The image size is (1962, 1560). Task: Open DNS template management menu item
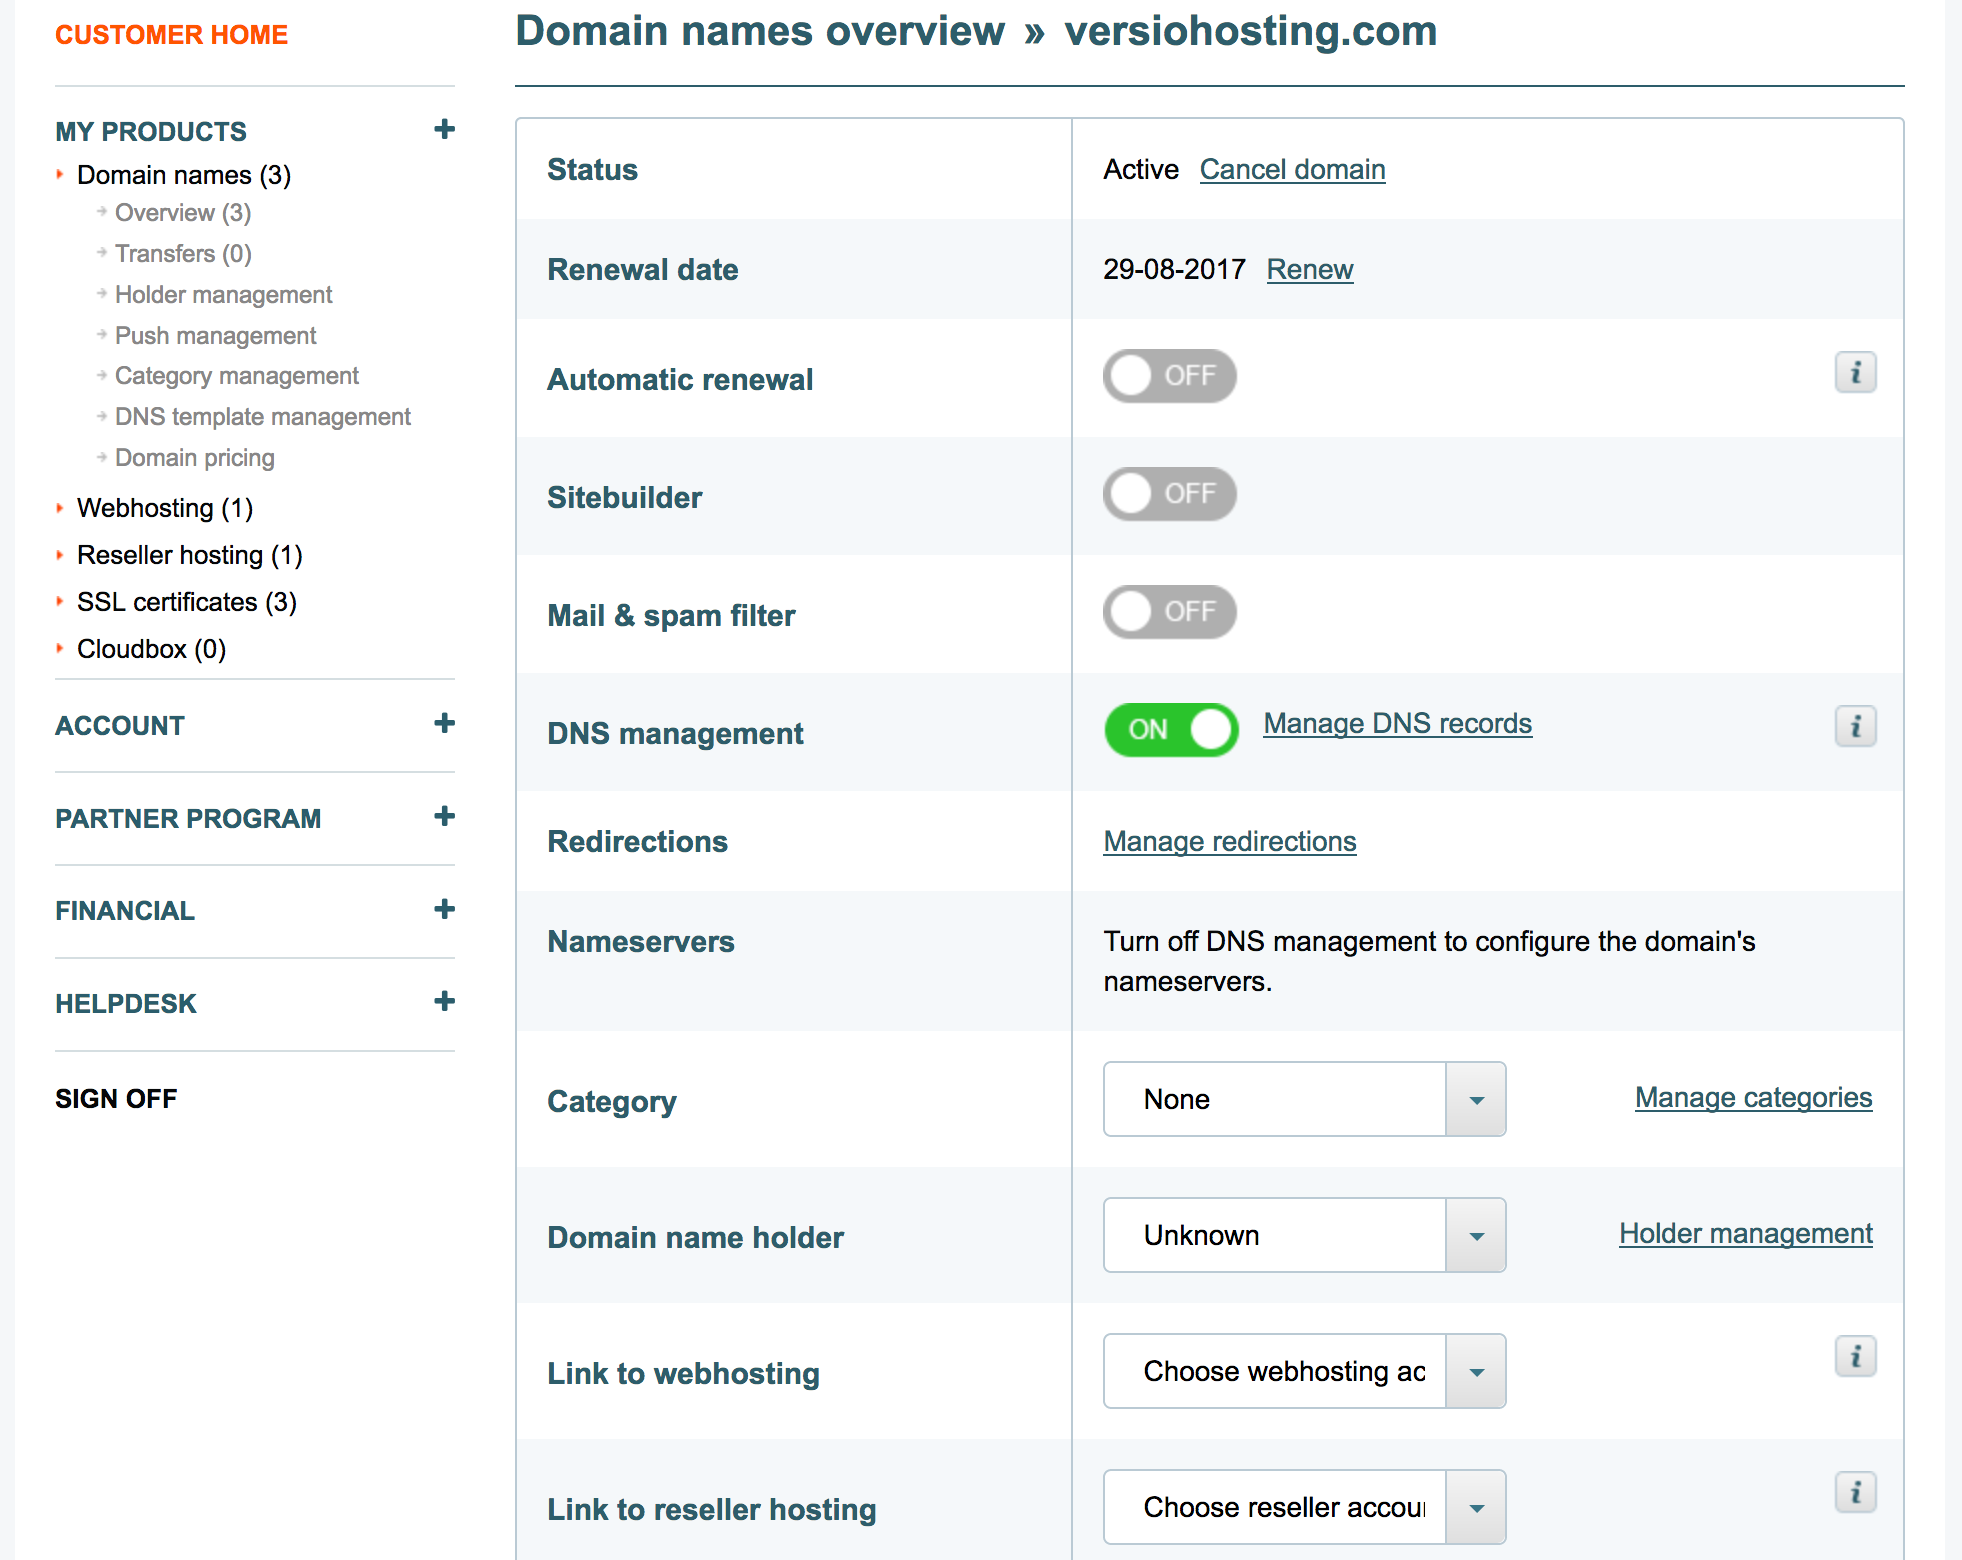[262, 417]
